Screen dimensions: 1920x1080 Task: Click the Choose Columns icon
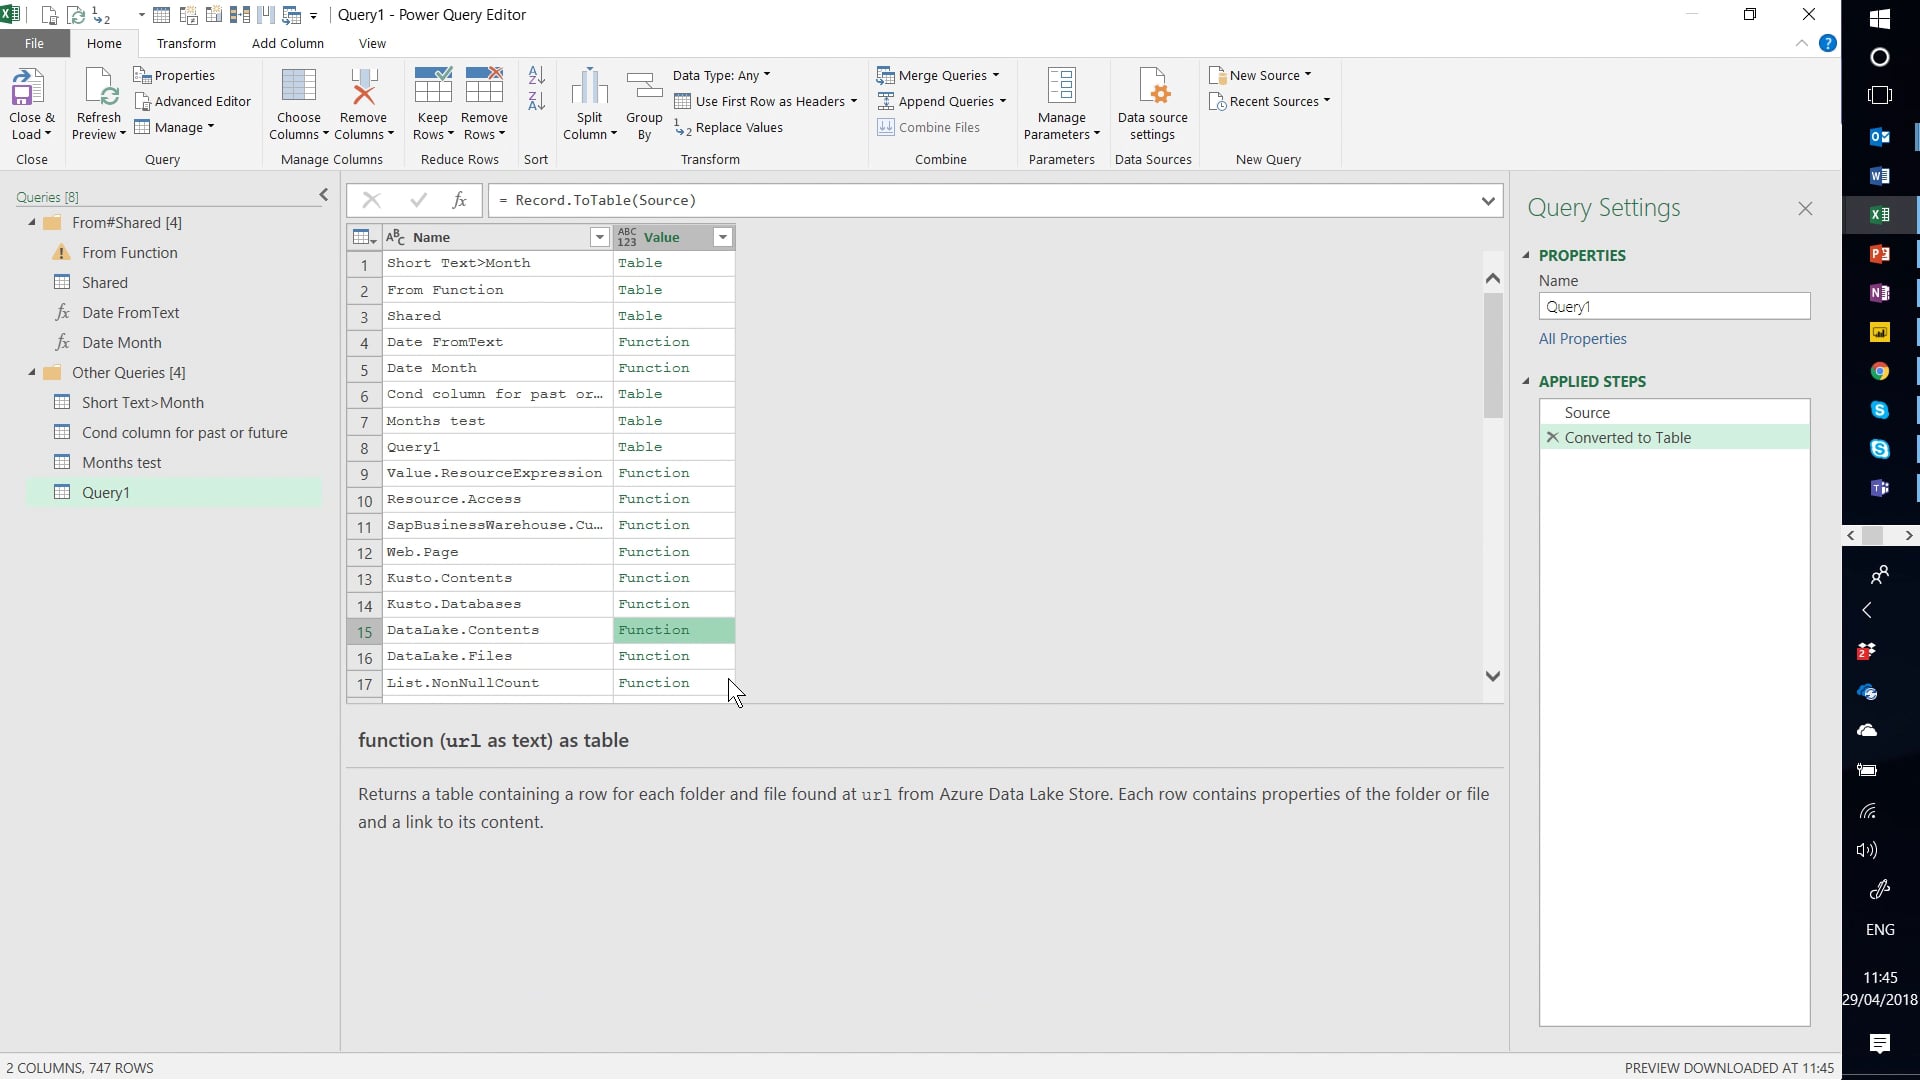pyautogui.click(x=298, y=86)
